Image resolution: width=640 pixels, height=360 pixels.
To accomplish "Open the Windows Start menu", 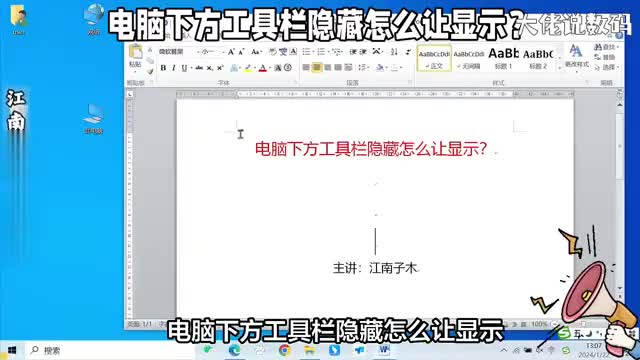I will pos(12,350).
